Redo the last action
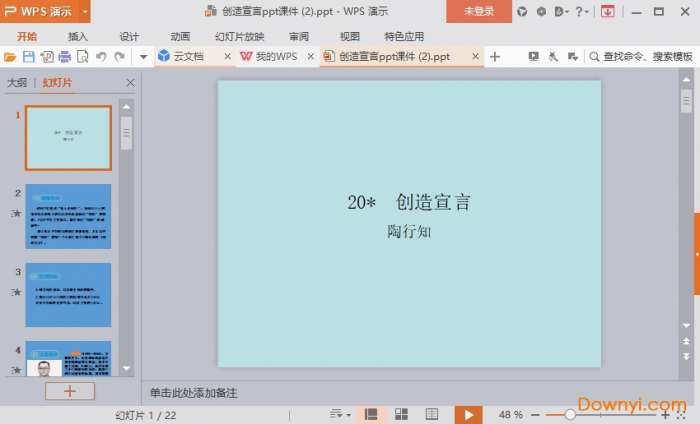This screenshot has width=700, height=424. click(119, 57)
